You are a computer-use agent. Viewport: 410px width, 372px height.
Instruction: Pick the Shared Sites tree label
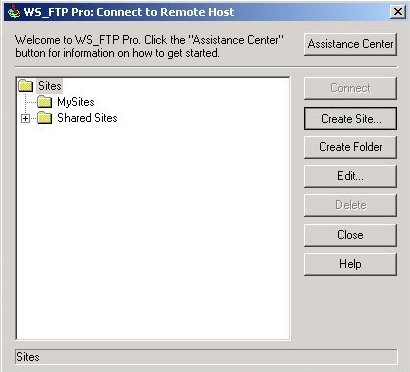point(87,118)
